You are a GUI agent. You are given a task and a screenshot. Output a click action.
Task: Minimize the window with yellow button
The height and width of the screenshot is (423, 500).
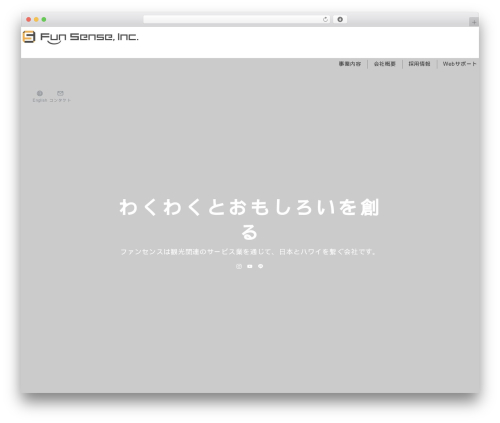[x=36, y=20]
